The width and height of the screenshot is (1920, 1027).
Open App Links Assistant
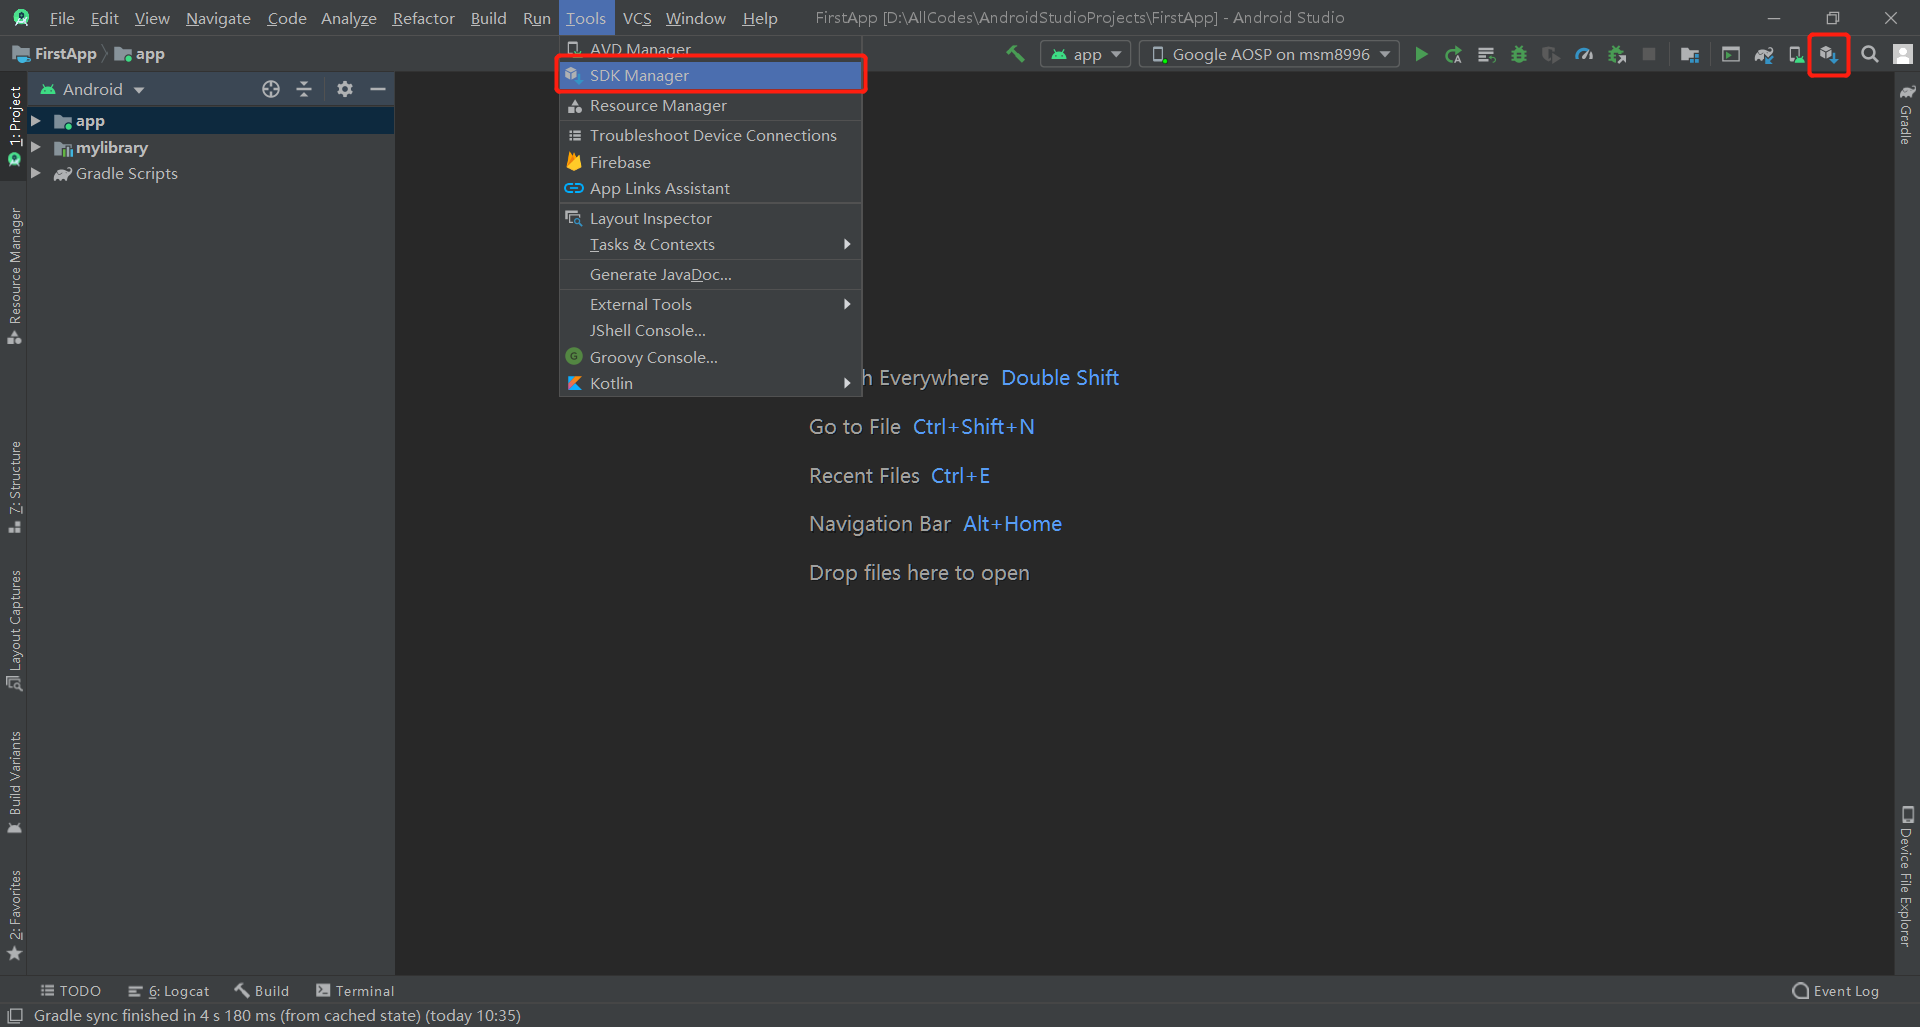coord(710,188)
